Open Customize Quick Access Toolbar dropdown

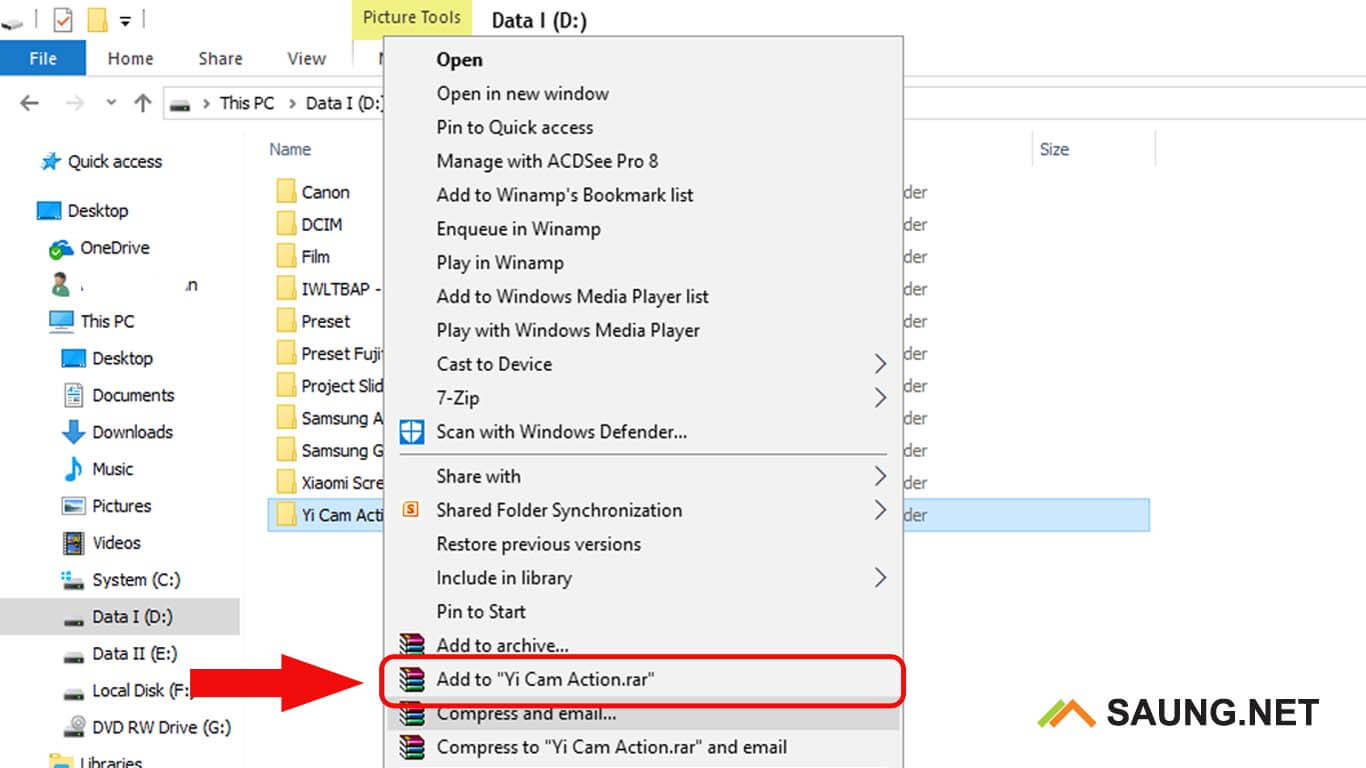tap(125, 19)
